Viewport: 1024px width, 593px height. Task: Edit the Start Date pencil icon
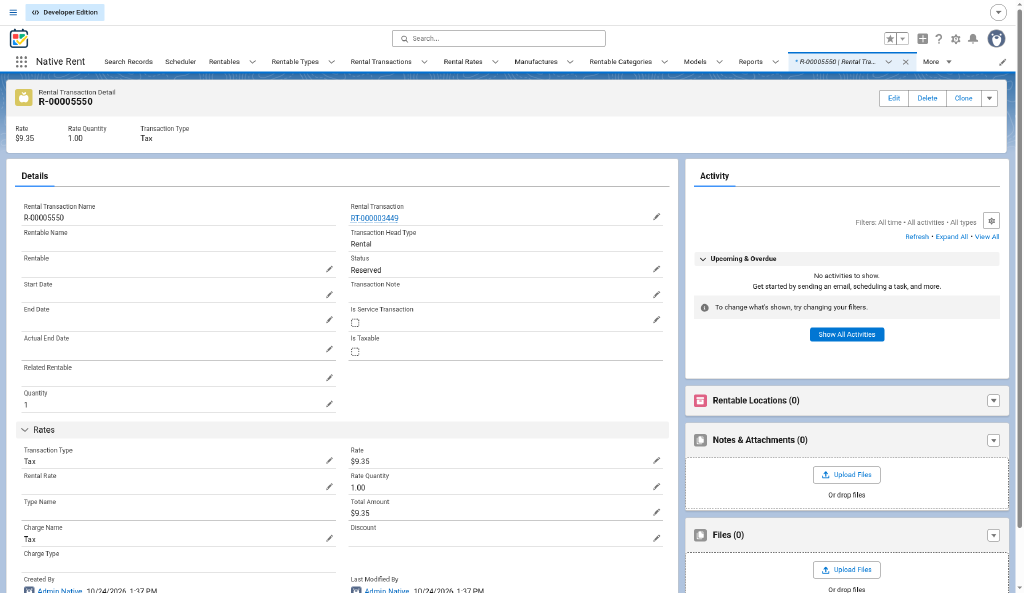coord(329,295)
